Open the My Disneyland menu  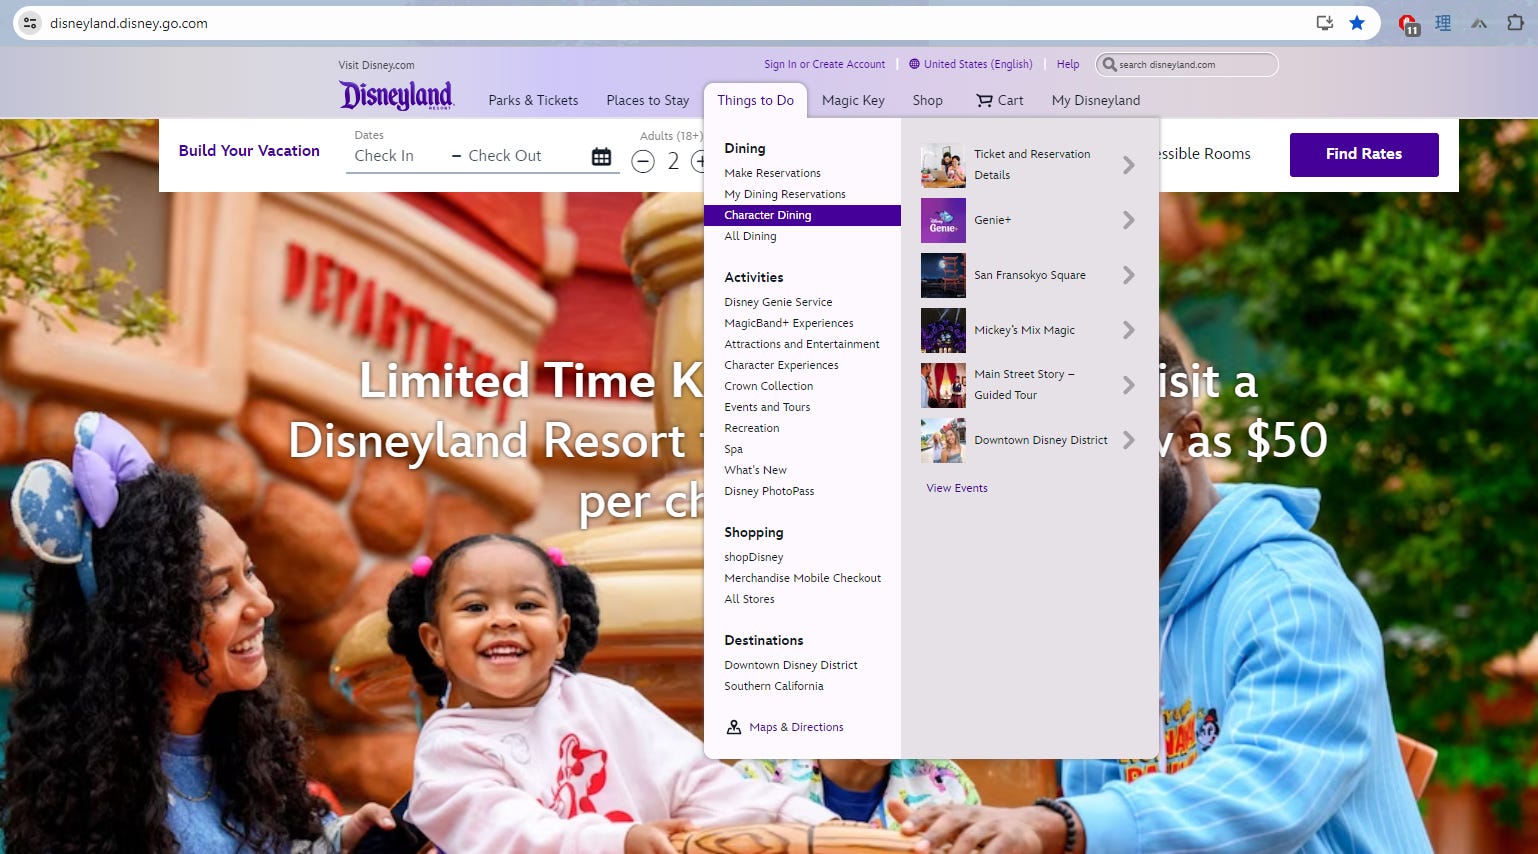coord(1096,100)
